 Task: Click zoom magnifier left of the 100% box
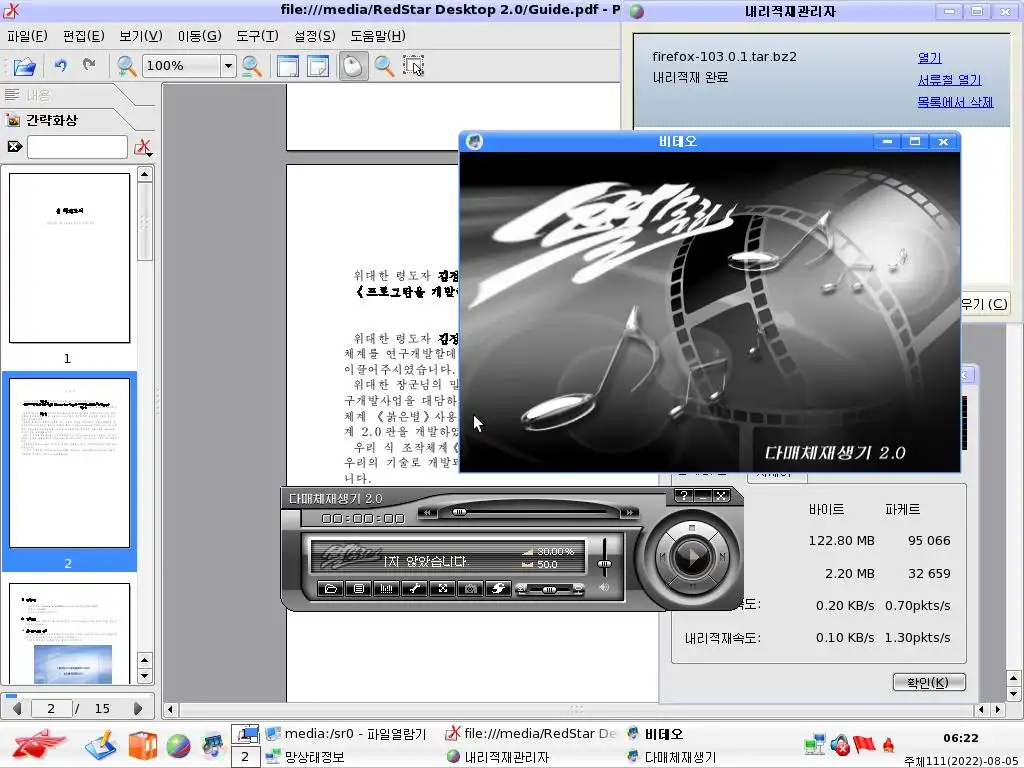coord(126,66)
